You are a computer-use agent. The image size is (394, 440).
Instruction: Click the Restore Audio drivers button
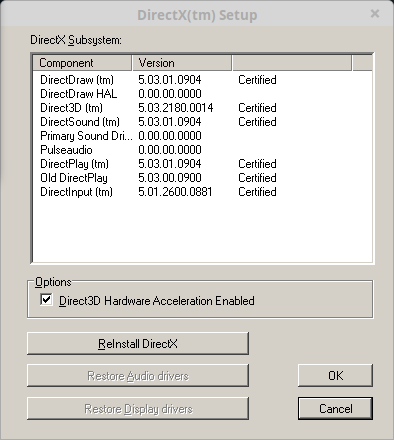138,376
